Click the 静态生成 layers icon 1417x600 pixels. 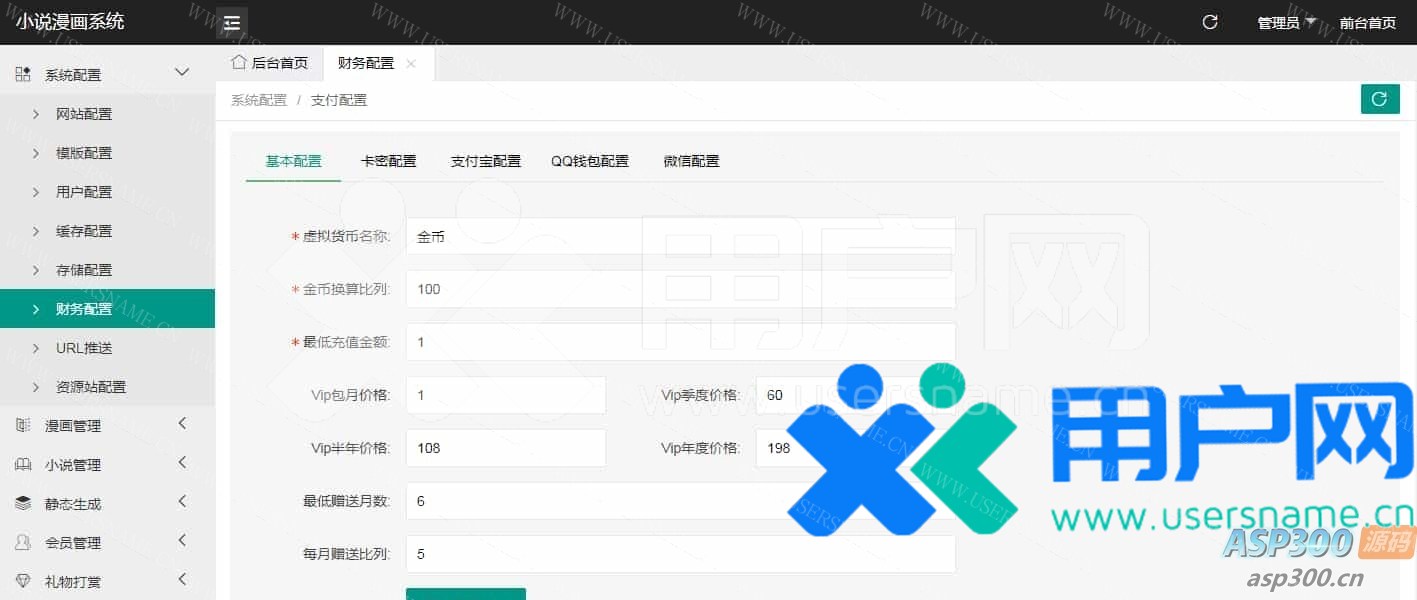click(x=23, y=504)
